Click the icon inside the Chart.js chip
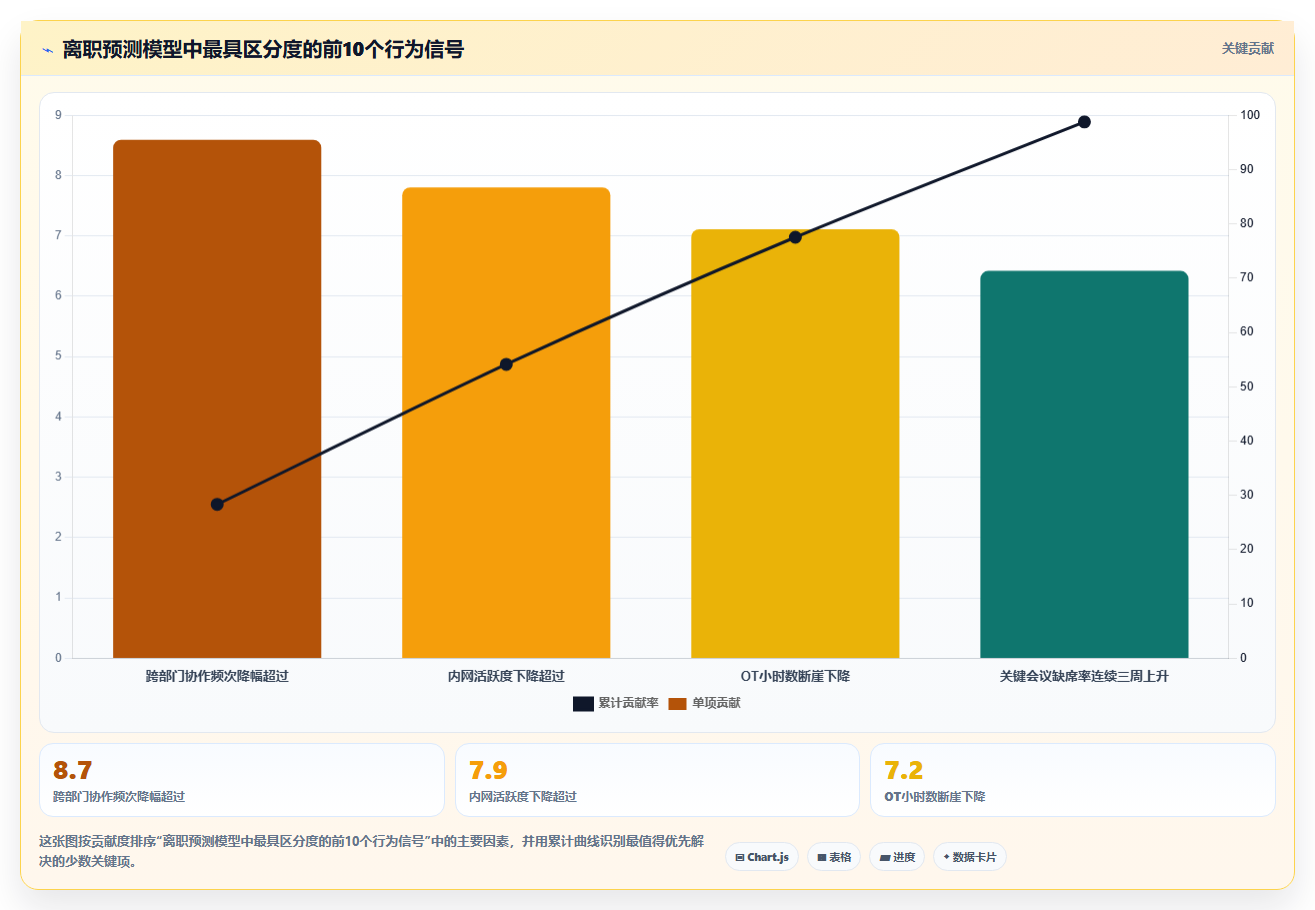Viewport: 1315px width, 910px height. pyautogui.click(x=740, y=857)
